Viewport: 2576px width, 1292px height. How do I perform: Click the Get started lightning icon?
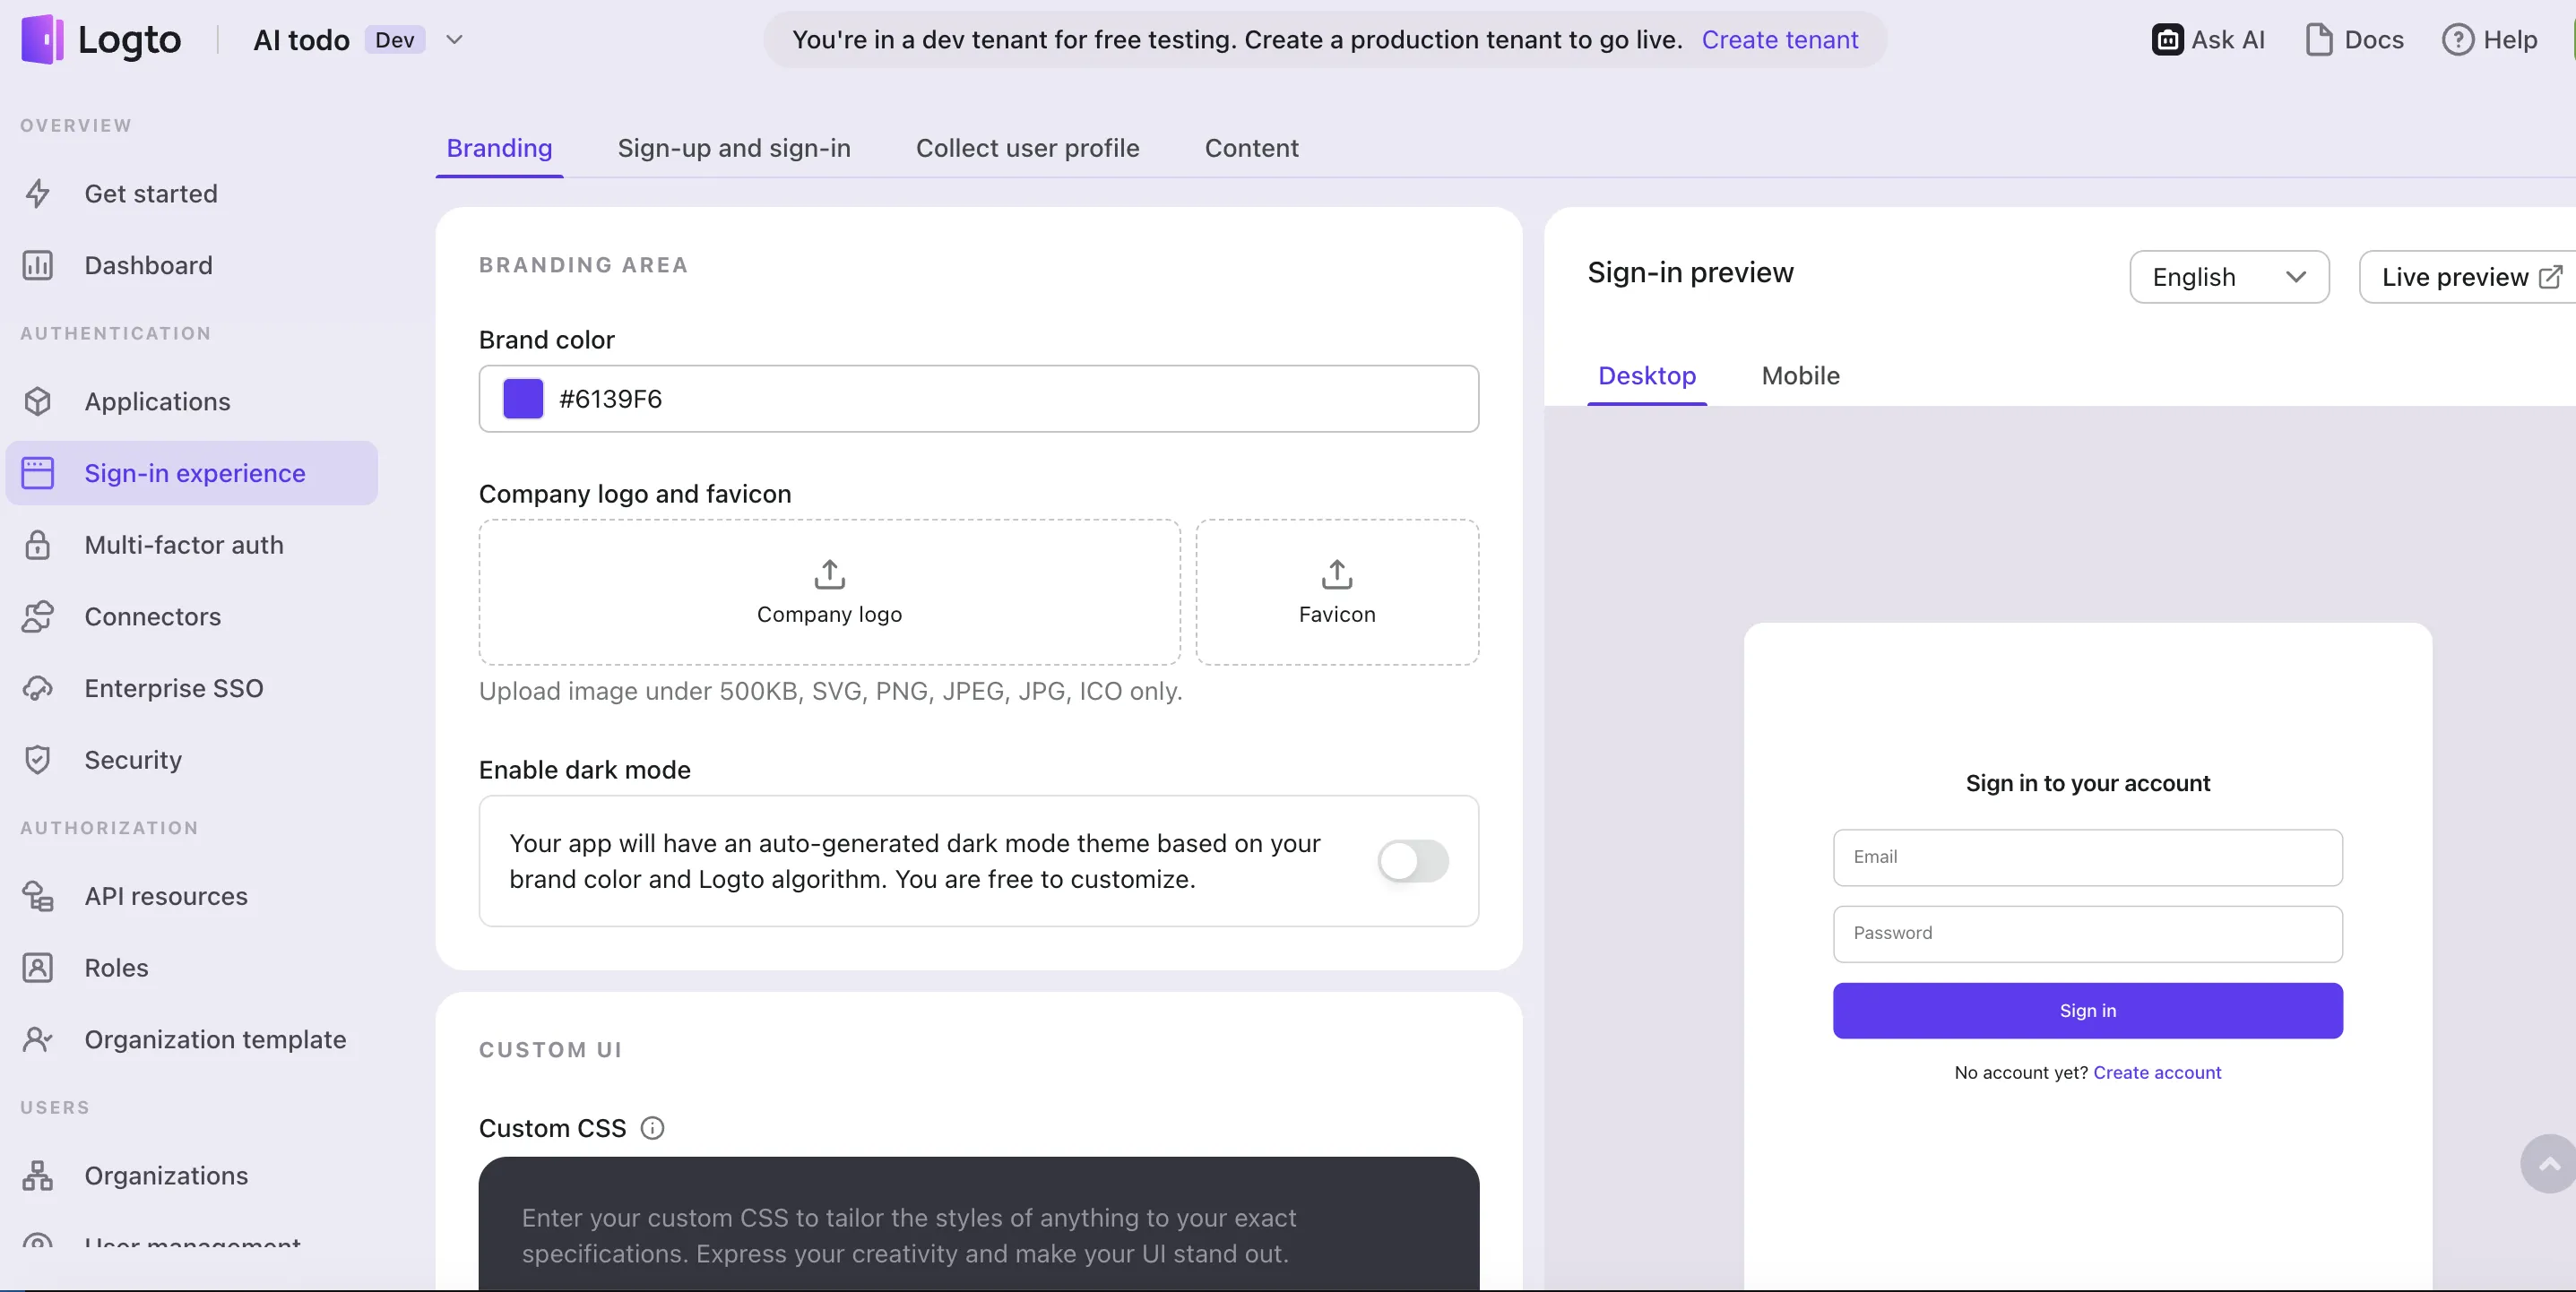[38, 193]
